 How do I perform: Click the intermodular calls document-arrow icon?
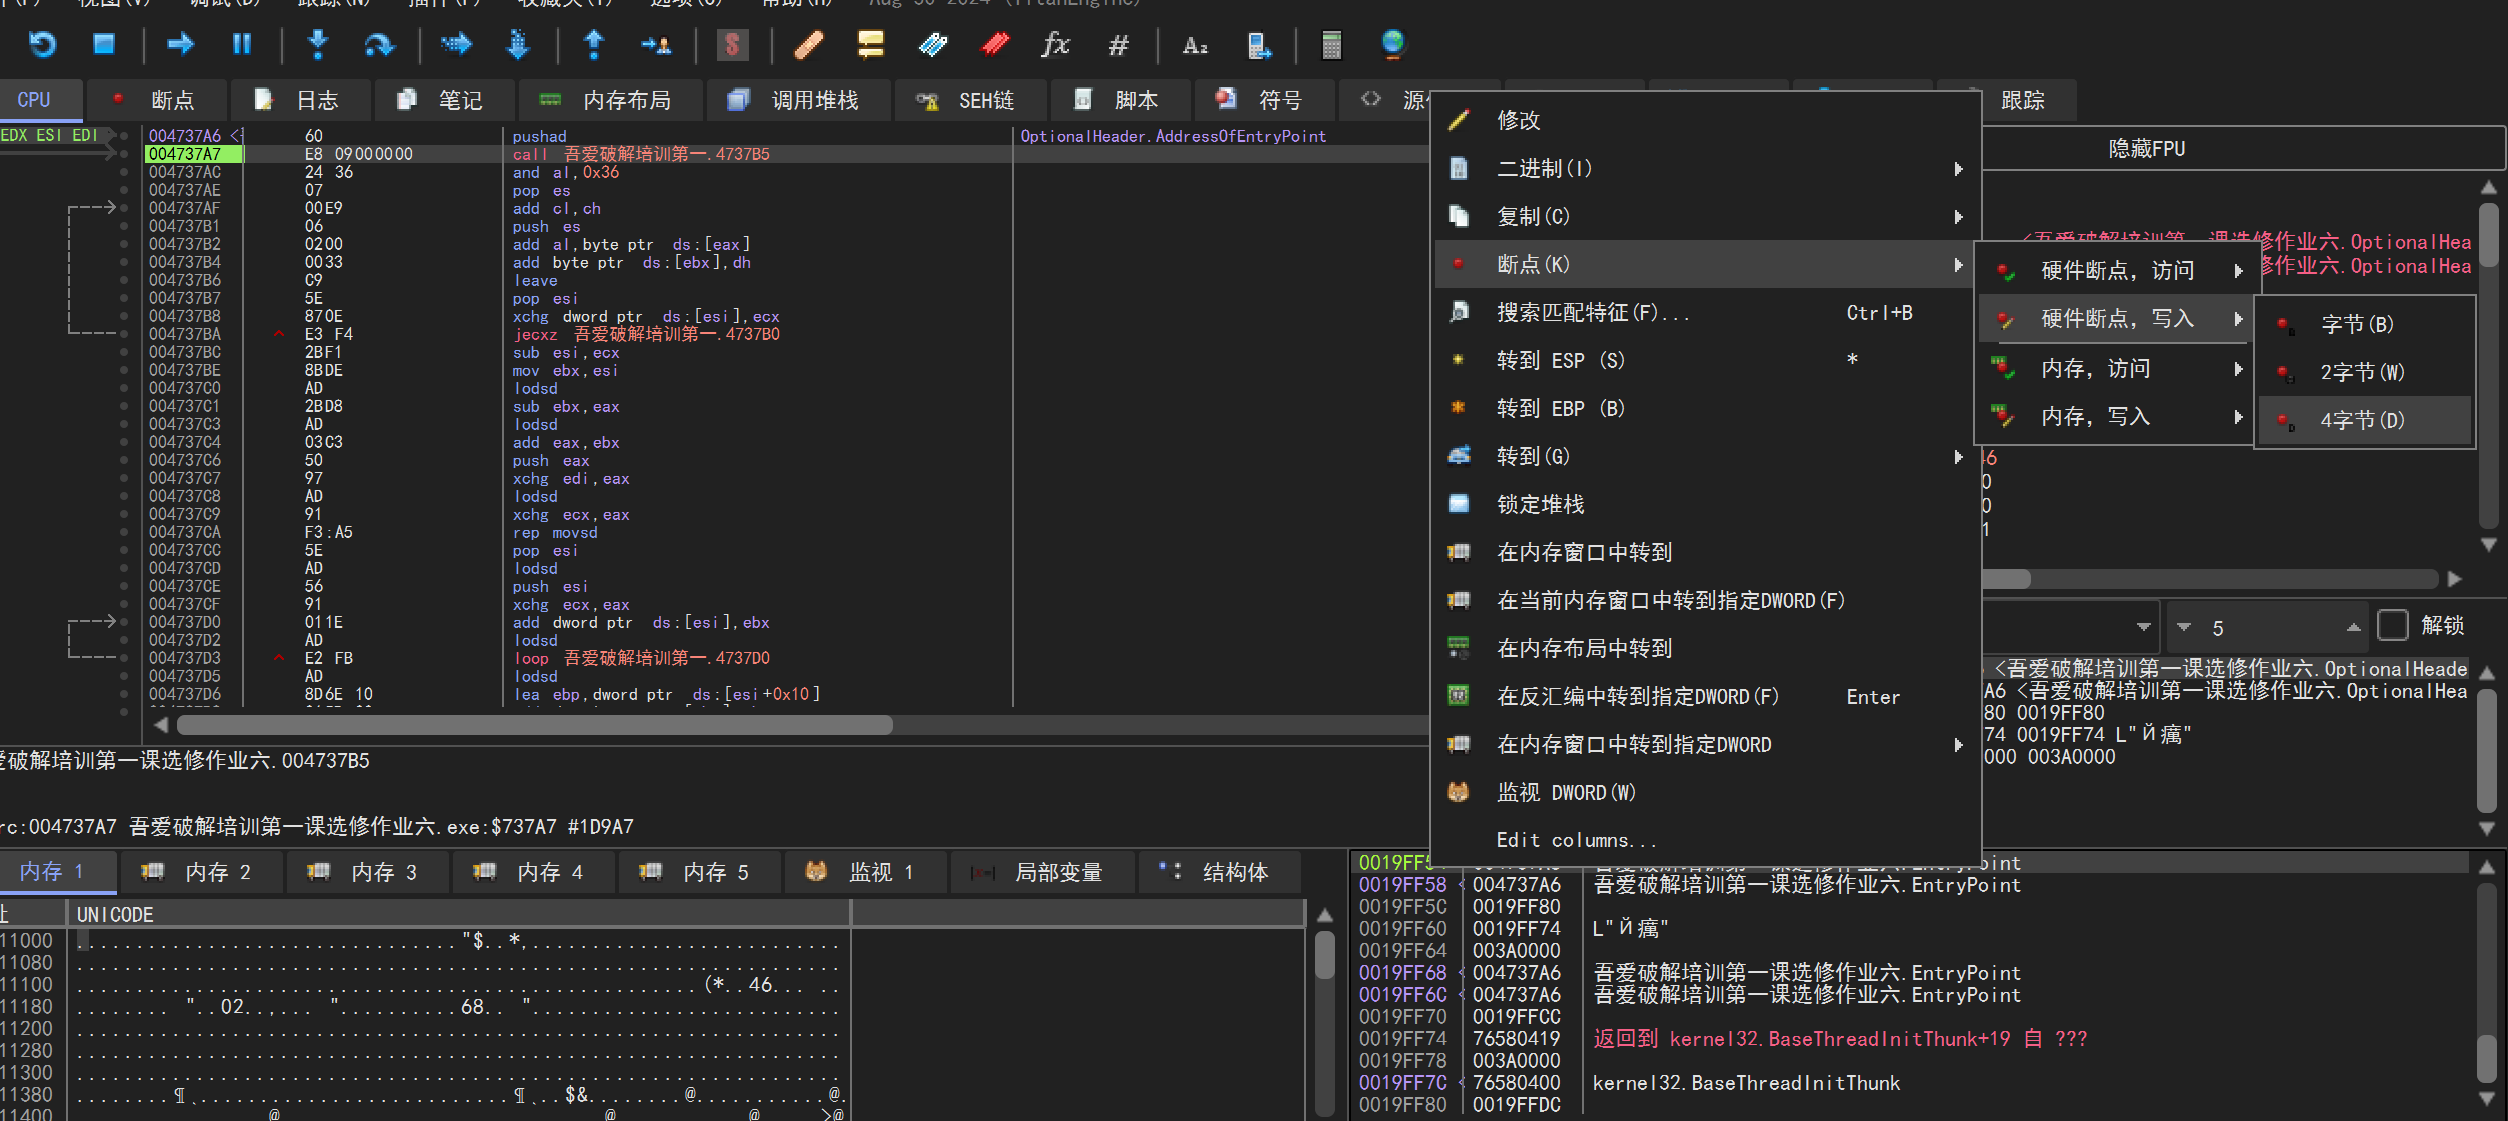1258,44
